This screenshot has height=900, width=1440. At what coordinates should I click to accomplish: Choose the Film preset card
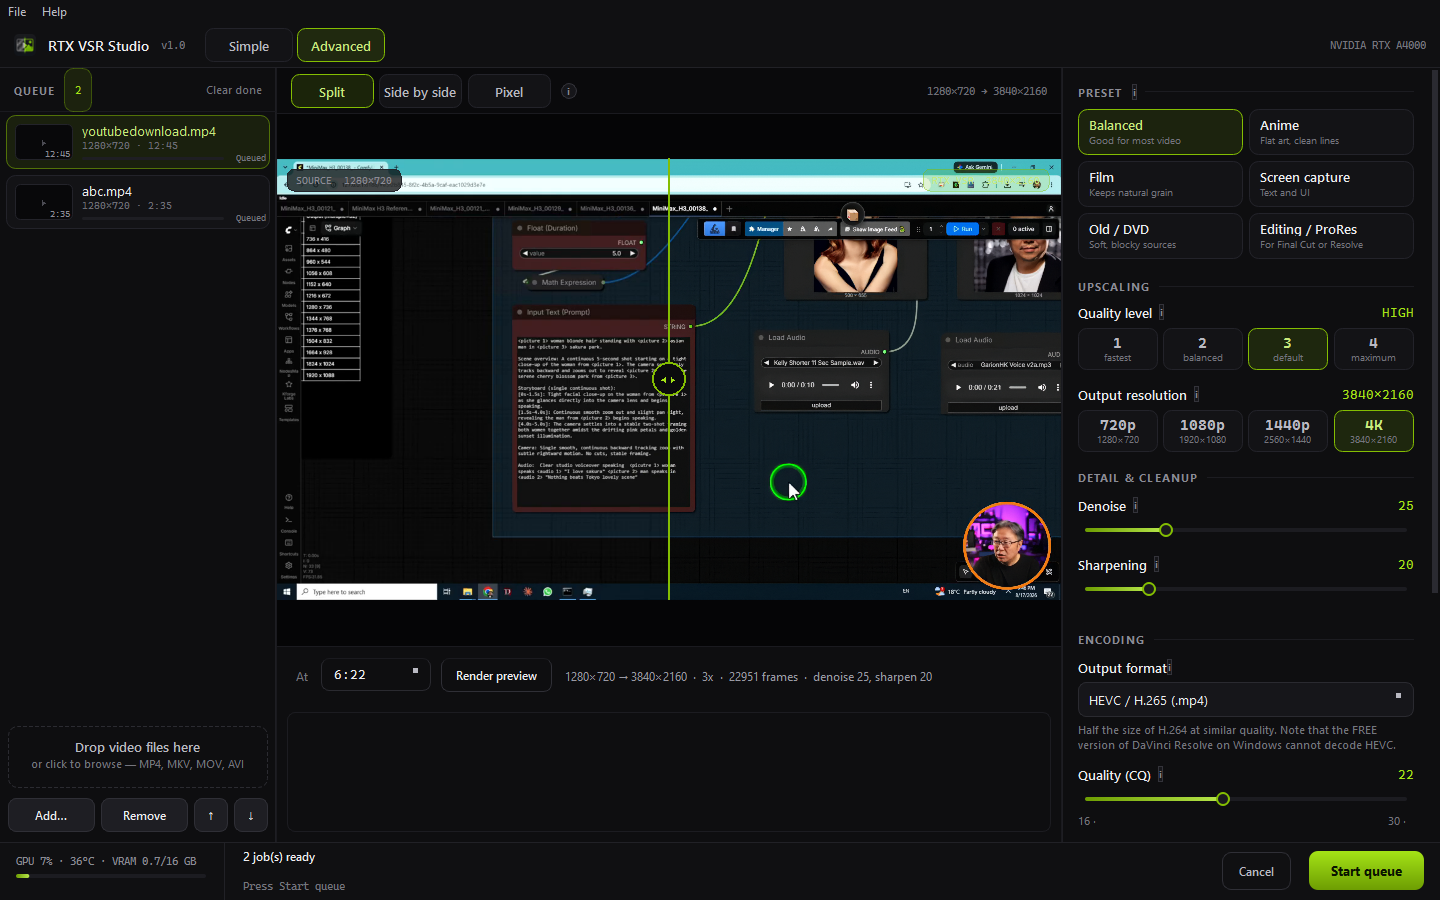[x=1160, y=184]
